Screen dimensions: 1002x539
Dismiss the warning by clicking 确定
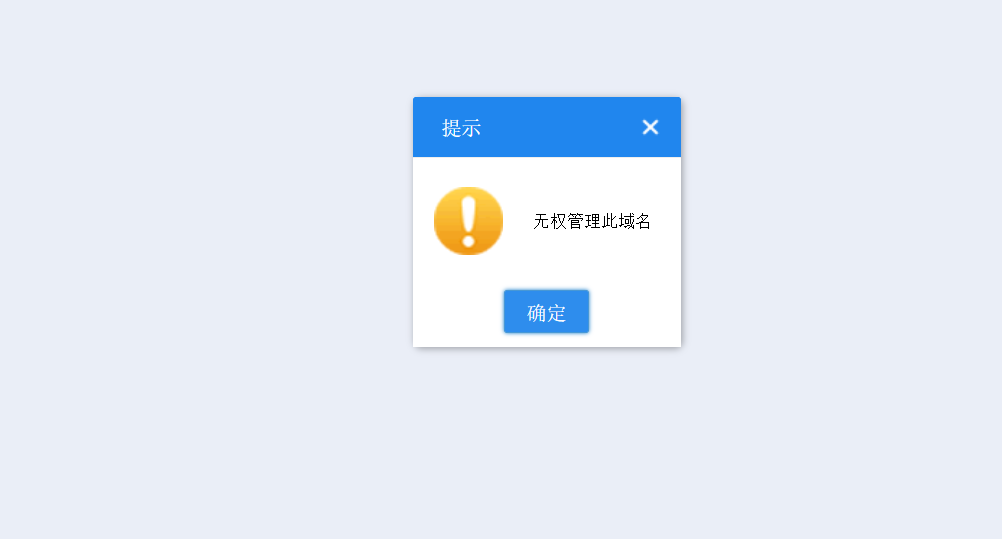pos(546,311)
